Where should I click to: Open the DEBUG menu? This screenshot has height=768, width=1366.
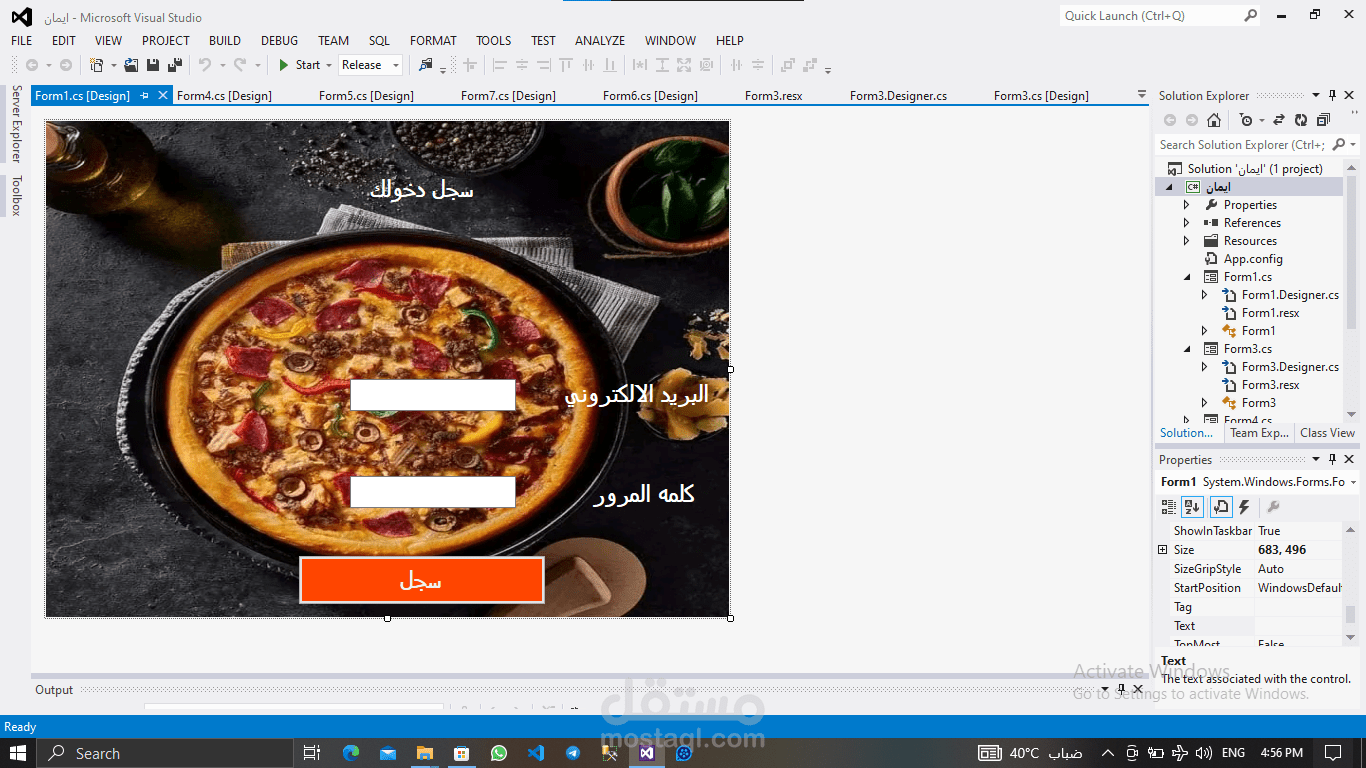[x=279, y=41]
